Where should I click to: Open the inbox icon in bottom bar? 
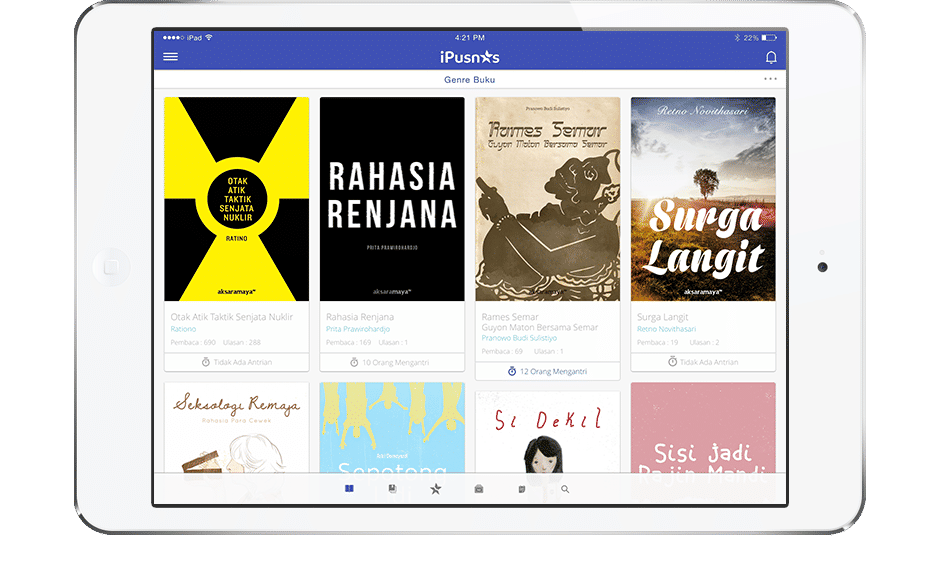click(479, 489)
